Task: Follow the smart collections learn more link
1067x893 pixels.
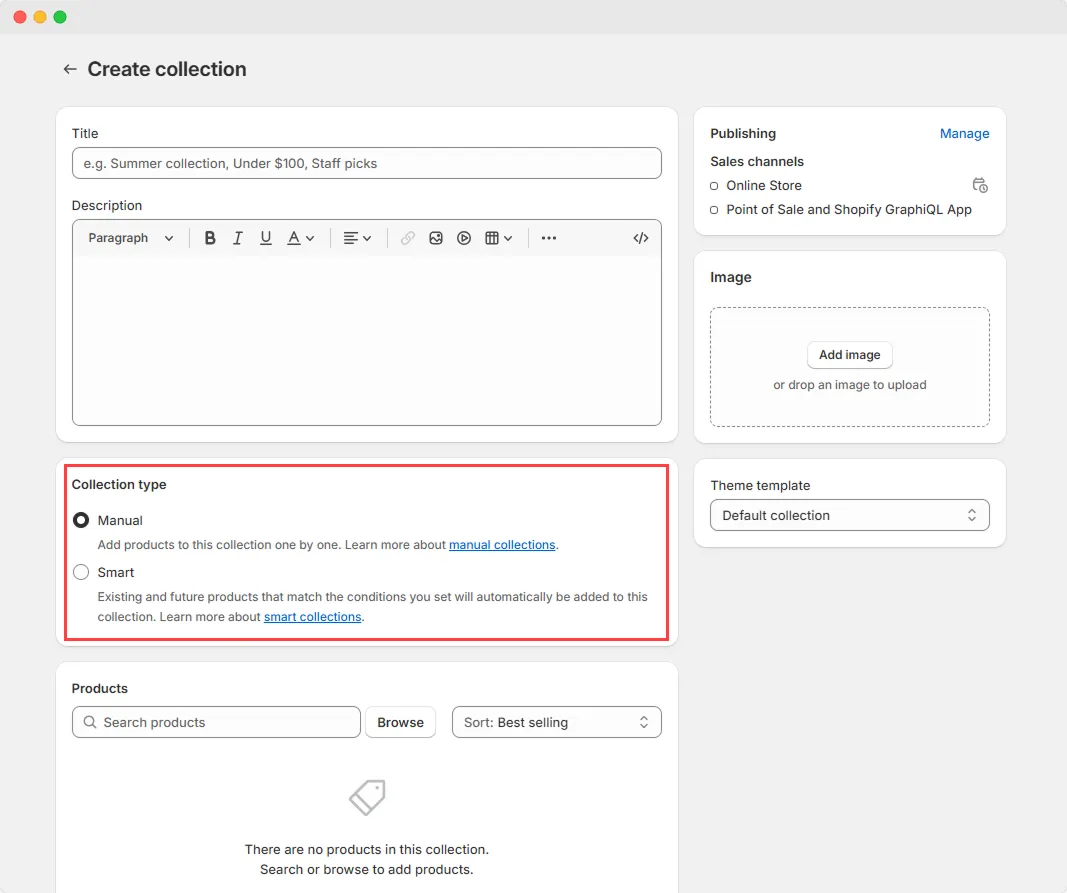Action: [312, 617]
